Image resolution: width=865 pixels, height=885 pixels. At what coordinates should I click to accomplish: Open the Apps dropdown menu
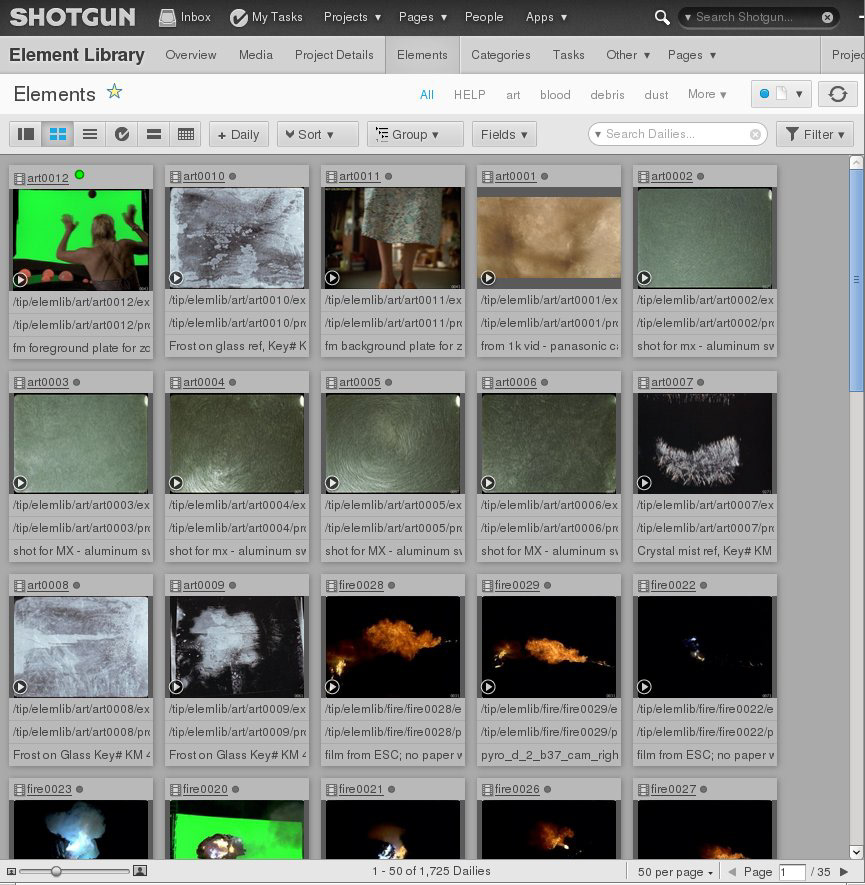[x=546, y=17]
